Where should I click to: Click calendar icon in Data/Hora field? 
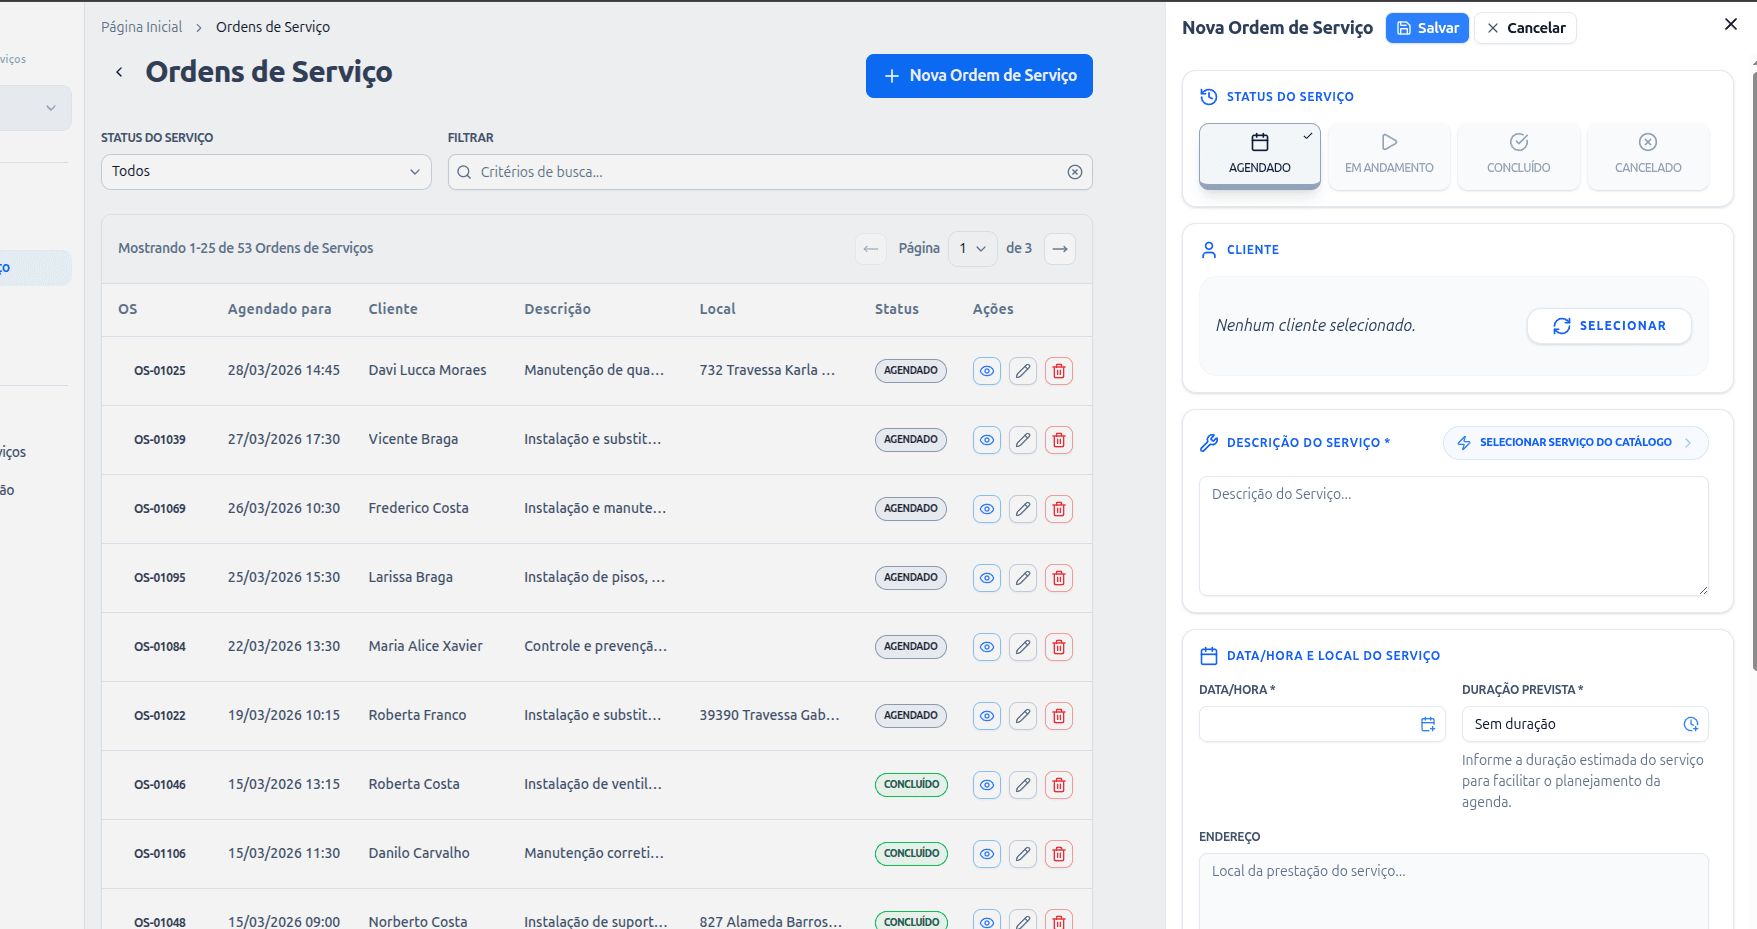coord(1427,724)
